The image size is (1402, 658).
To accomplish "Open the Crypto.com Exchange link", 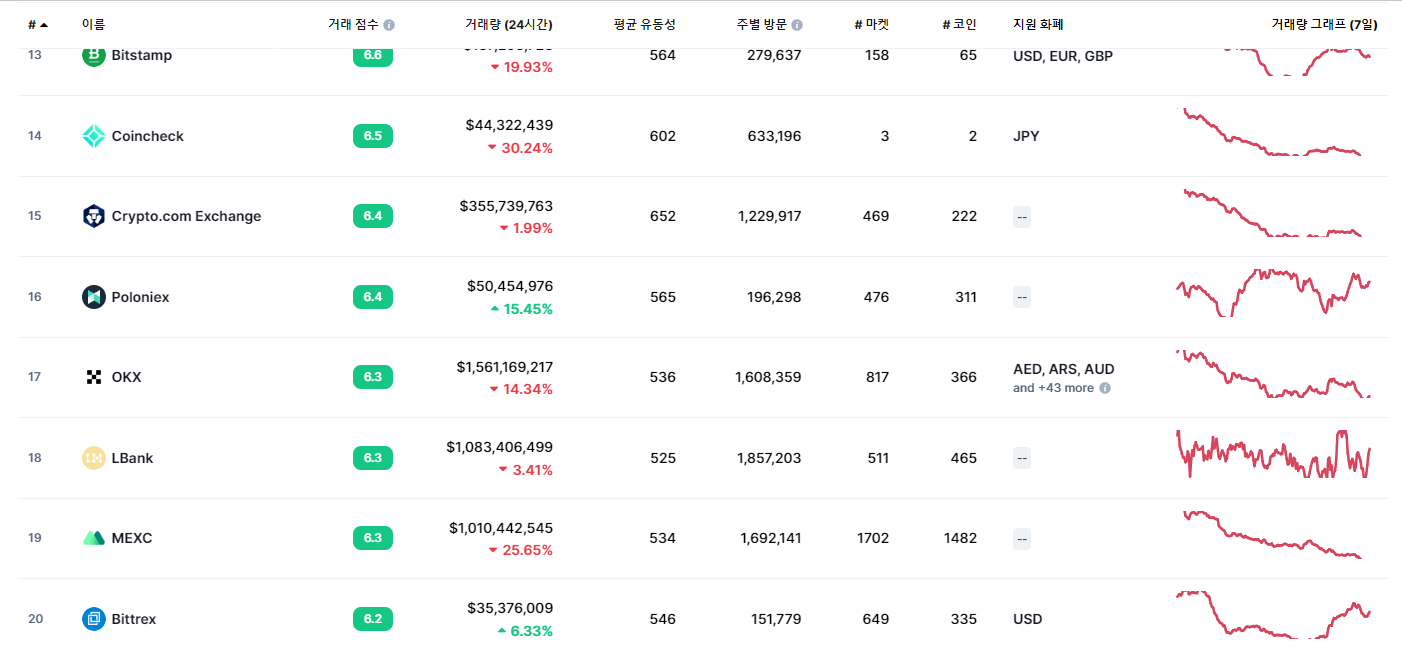I will click(x=186, y=216).
